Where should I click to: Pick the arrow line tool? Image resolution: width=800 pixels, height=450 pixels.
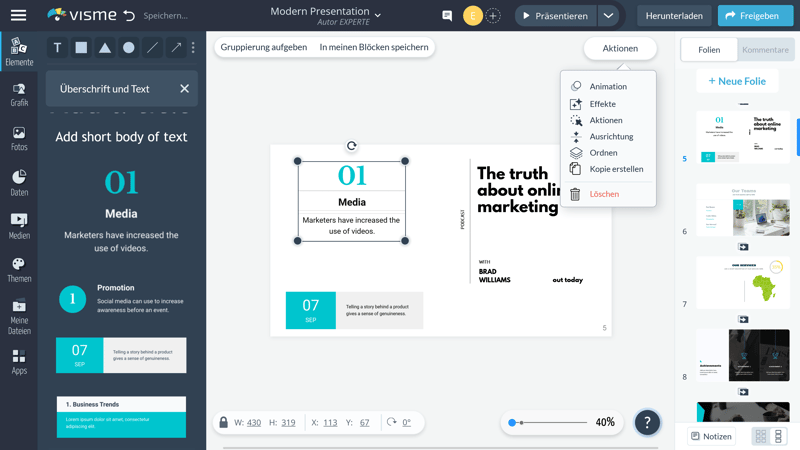click(176, 47)
